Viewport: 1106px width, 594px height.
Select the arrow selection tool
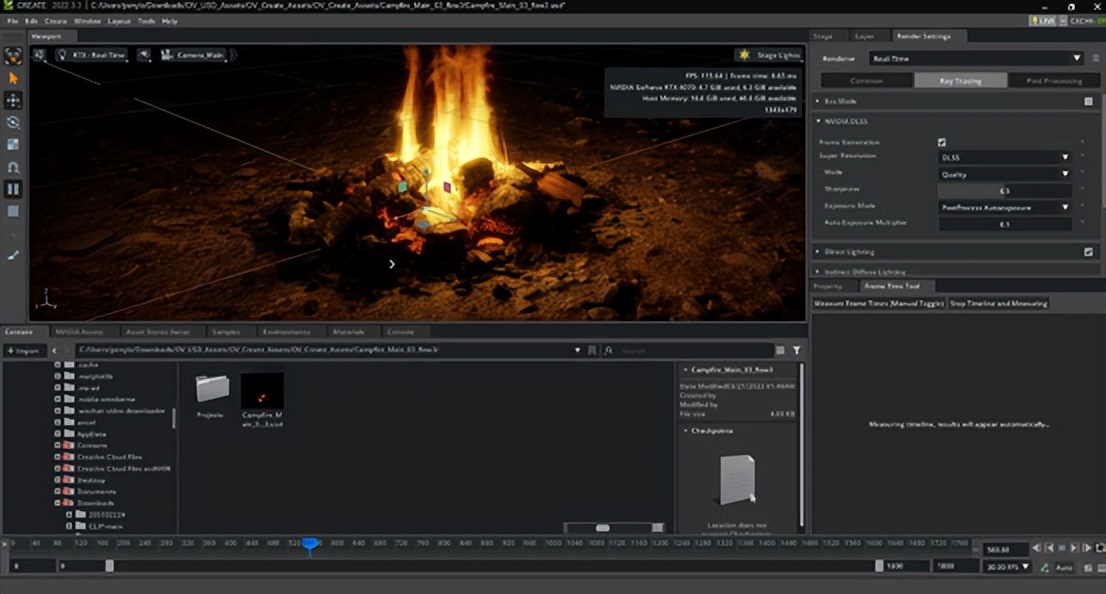click(x=14, y=78)
